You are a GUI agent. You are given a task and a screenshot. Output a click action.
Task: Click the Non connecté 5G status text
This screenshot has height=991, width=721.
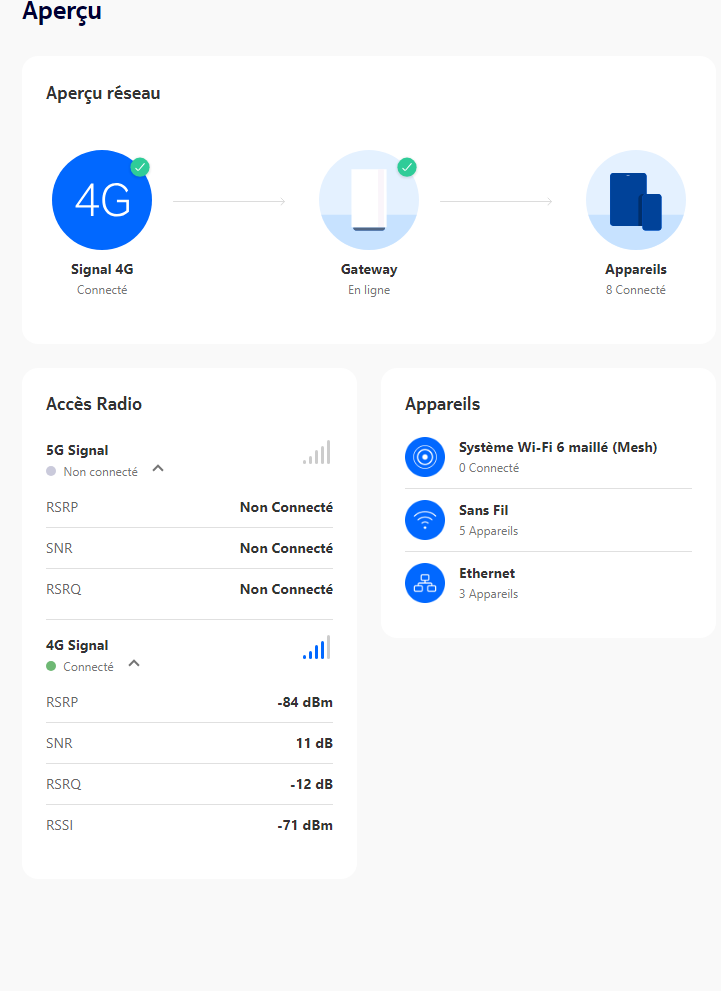[100, 472]
